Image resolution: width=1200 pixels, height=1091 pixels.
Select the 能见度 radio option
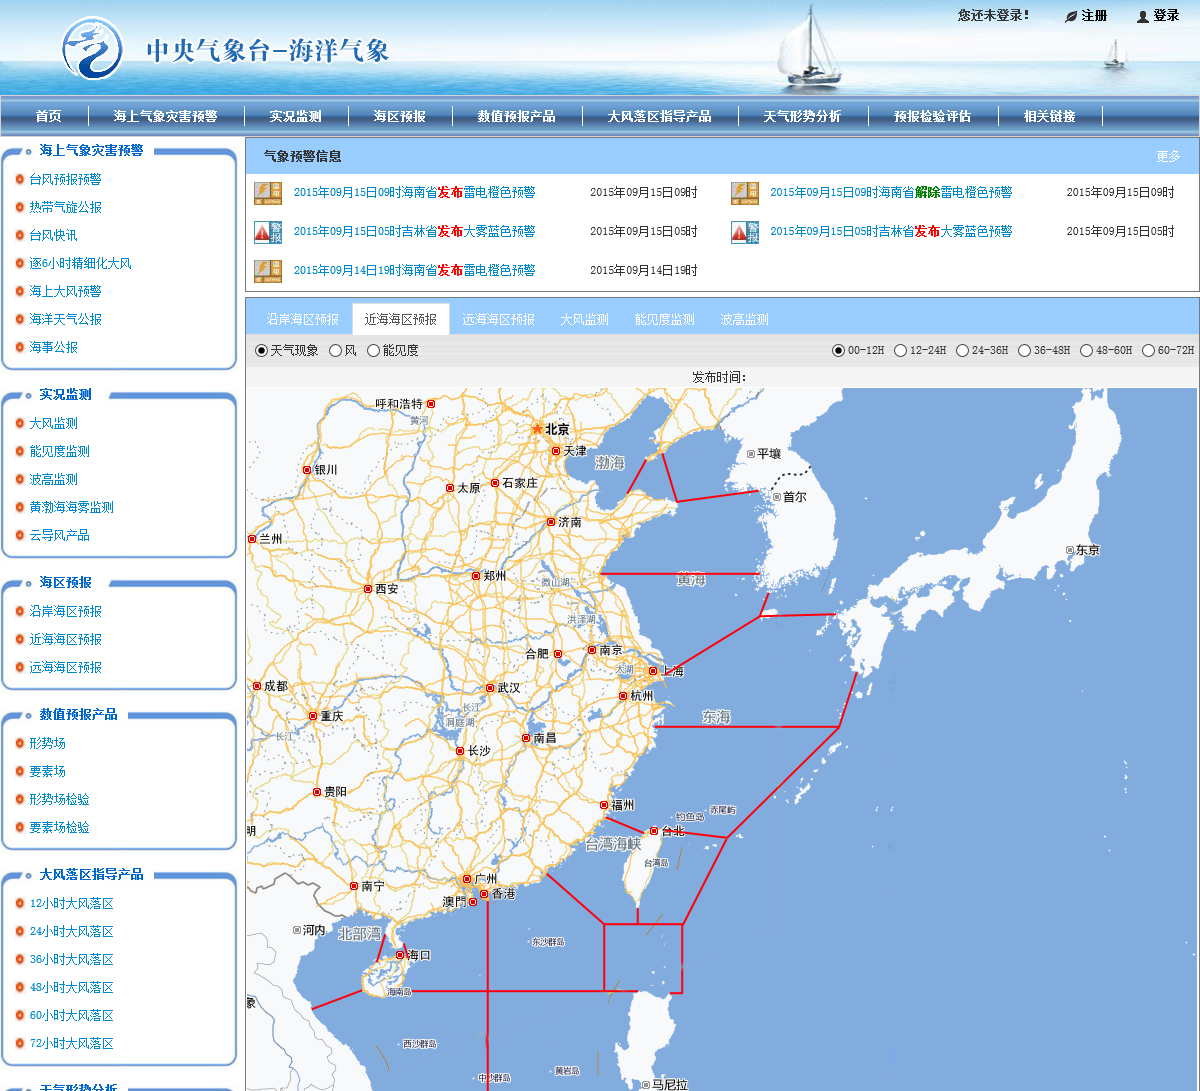click(374, 351)
